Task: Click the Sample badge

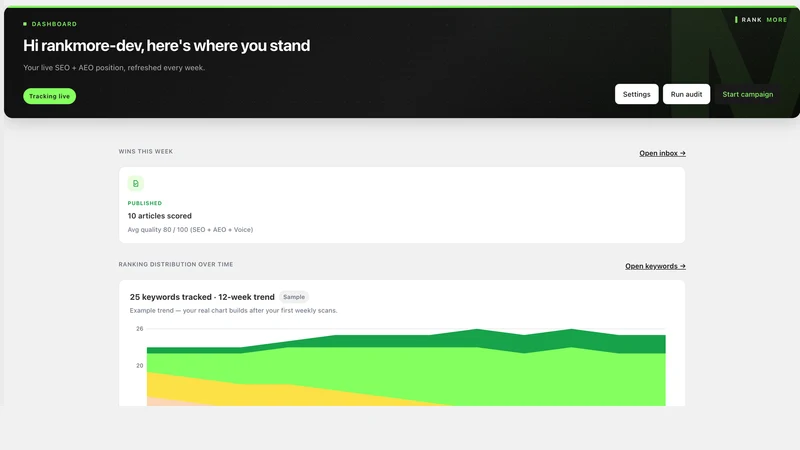Action: [294, 297]
